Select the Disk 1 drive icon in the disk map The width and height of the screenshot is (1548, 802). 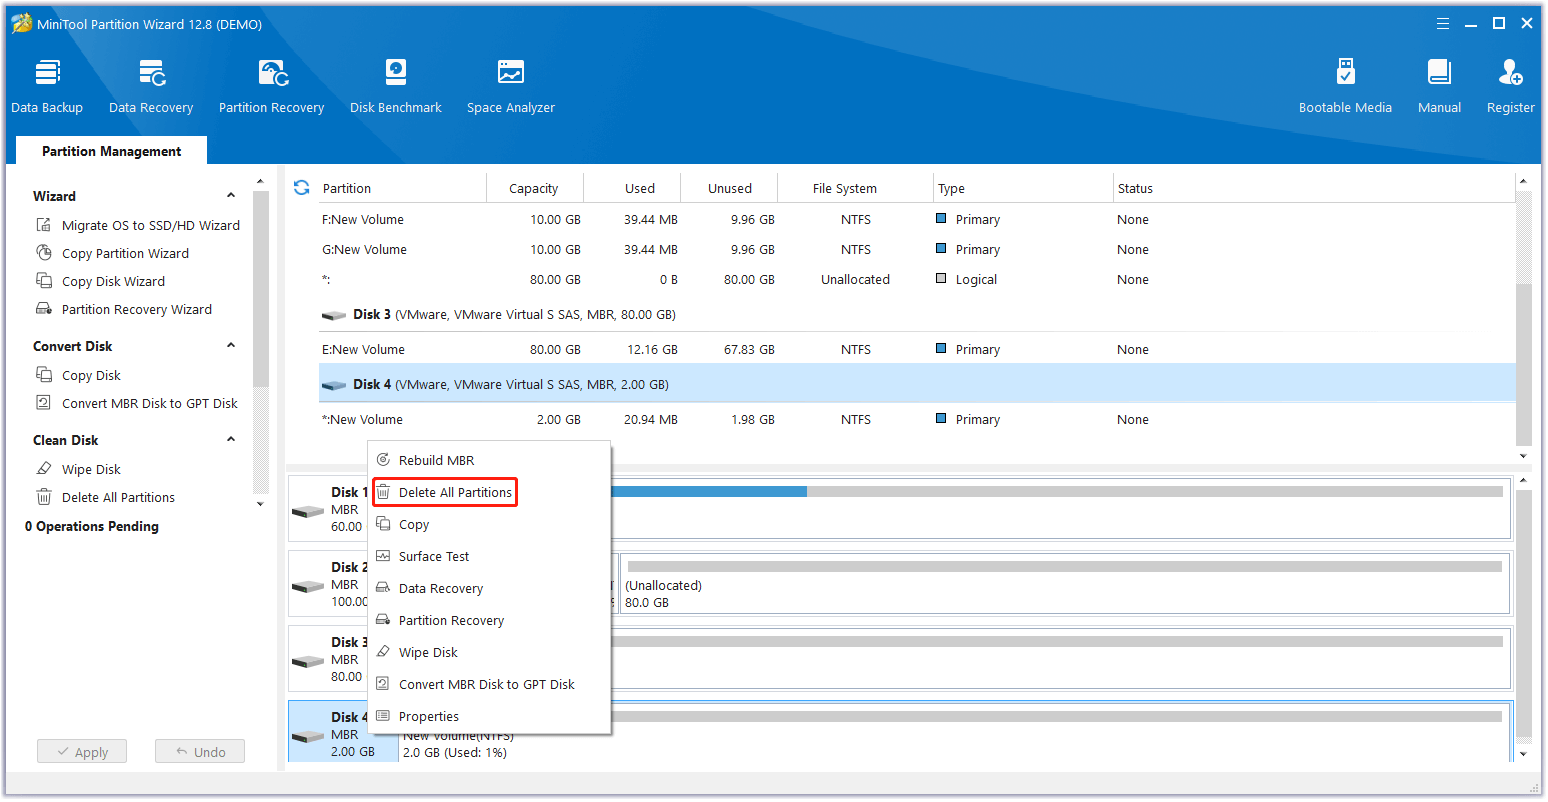point(308,510)
